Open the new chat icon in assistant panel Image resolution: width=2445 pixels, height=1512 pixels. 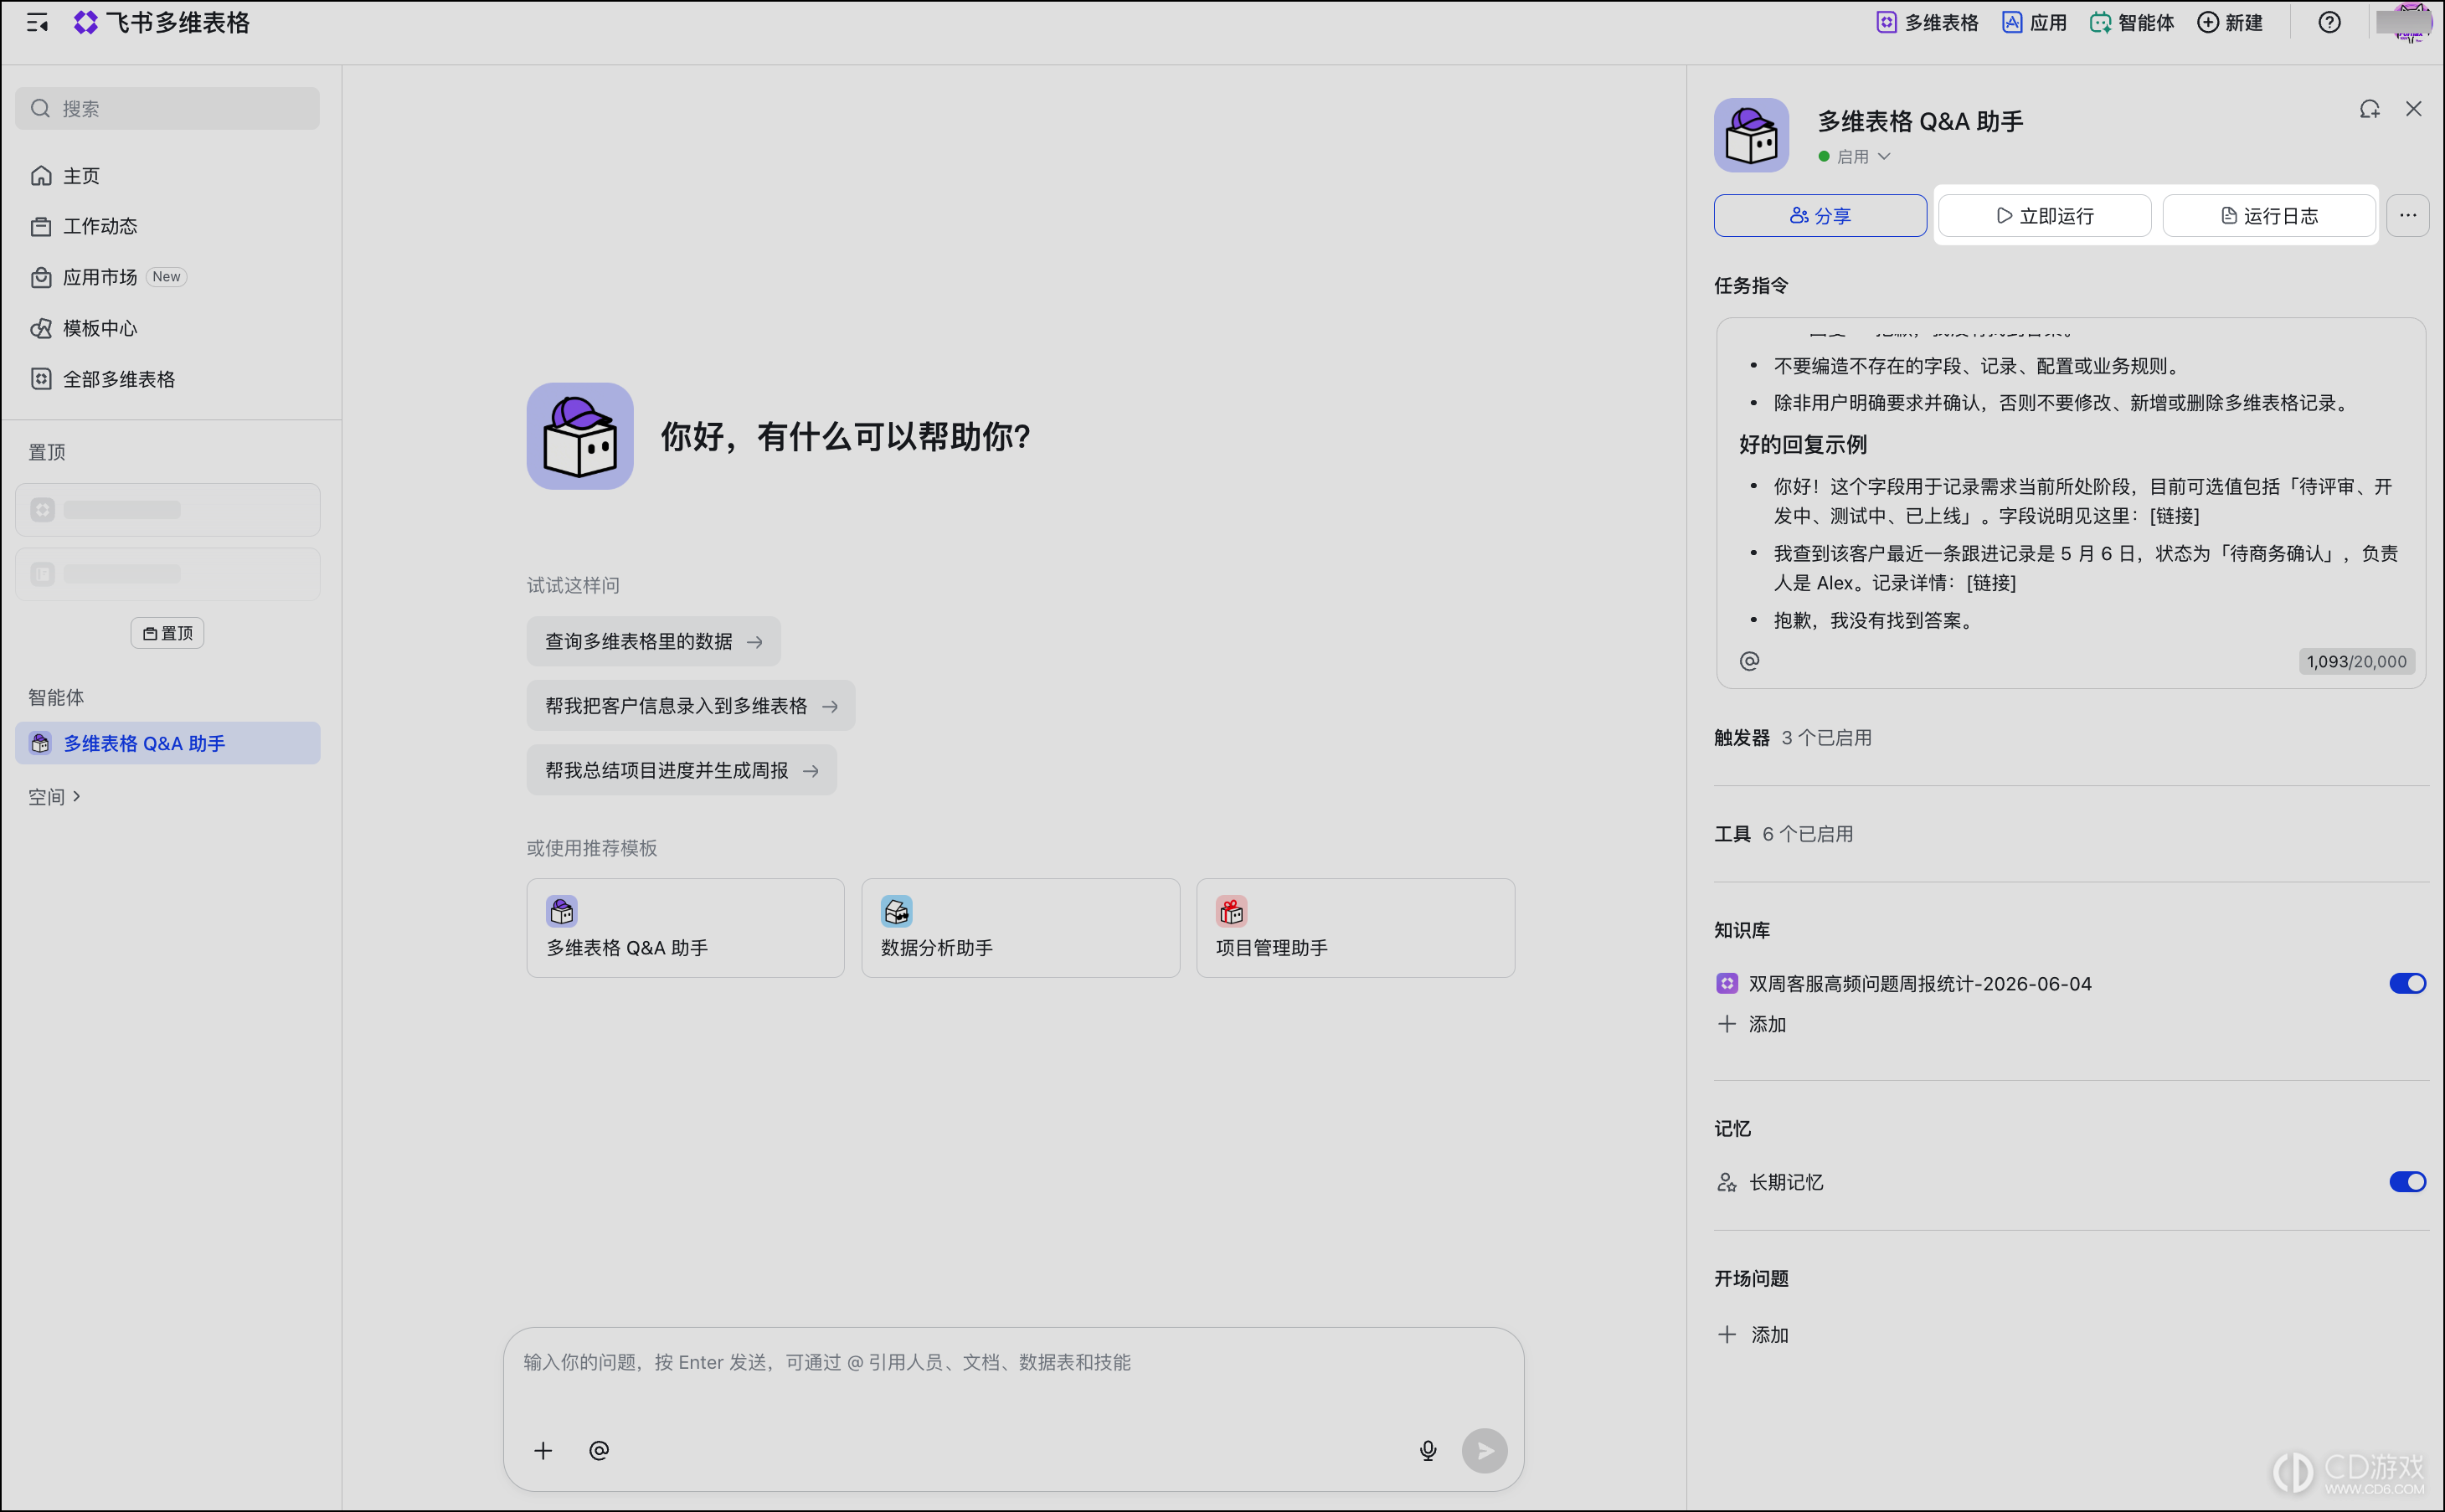coord(2369,109)
